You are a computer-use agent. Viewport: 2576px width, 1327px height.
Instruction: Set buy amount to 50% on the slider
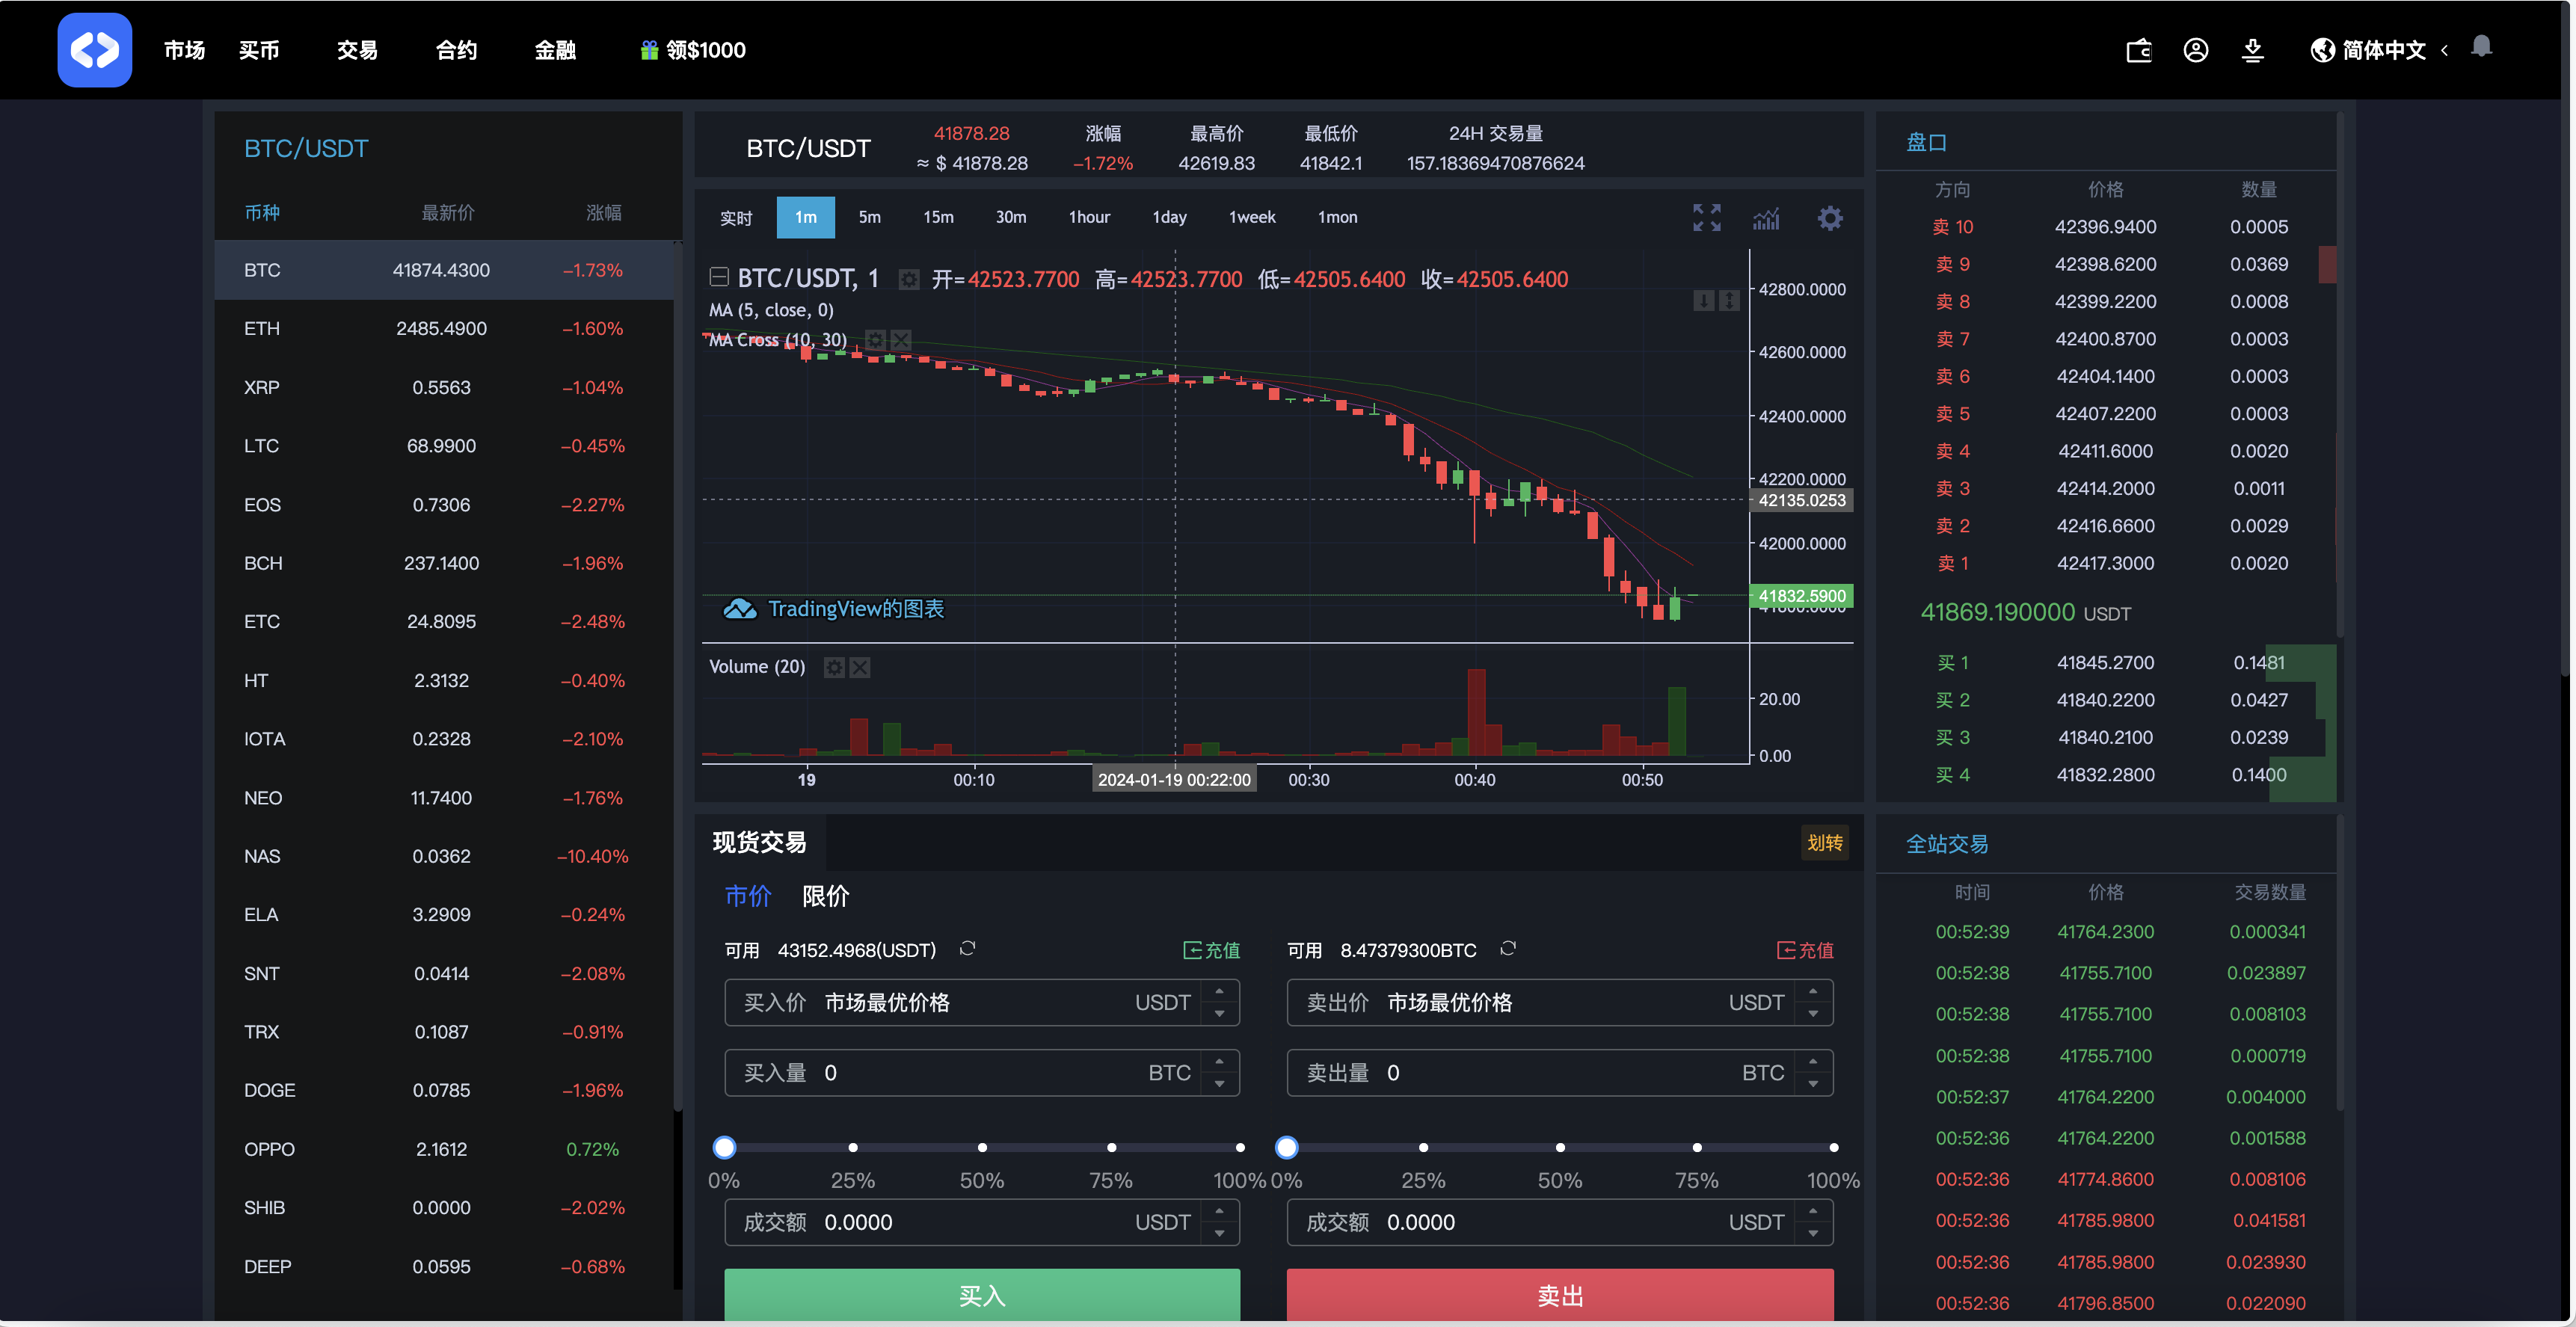[x=983, y=1148]
